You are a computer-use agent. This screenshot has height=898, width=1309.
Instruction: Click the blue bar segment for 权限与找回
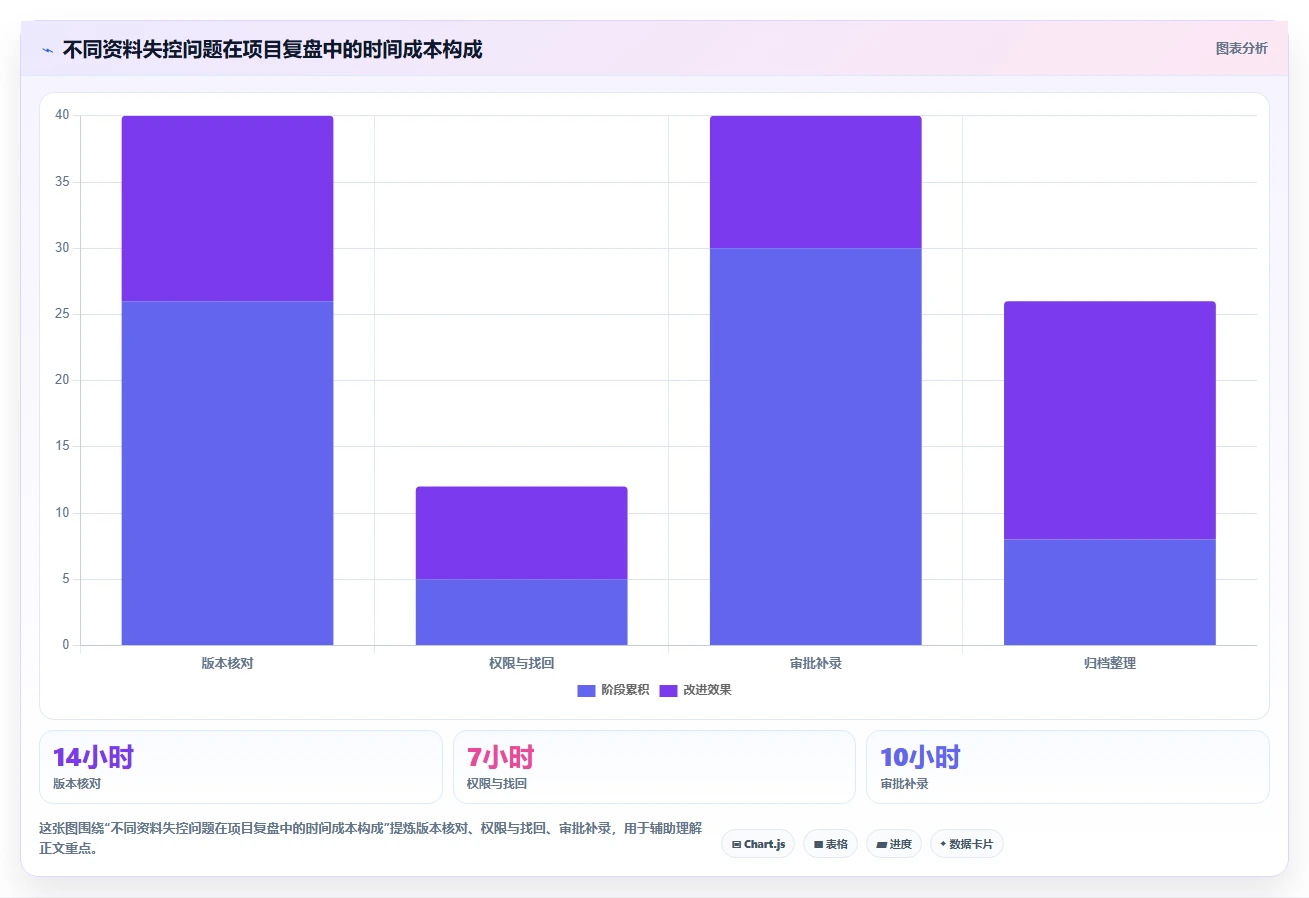(x=521, y=612)
